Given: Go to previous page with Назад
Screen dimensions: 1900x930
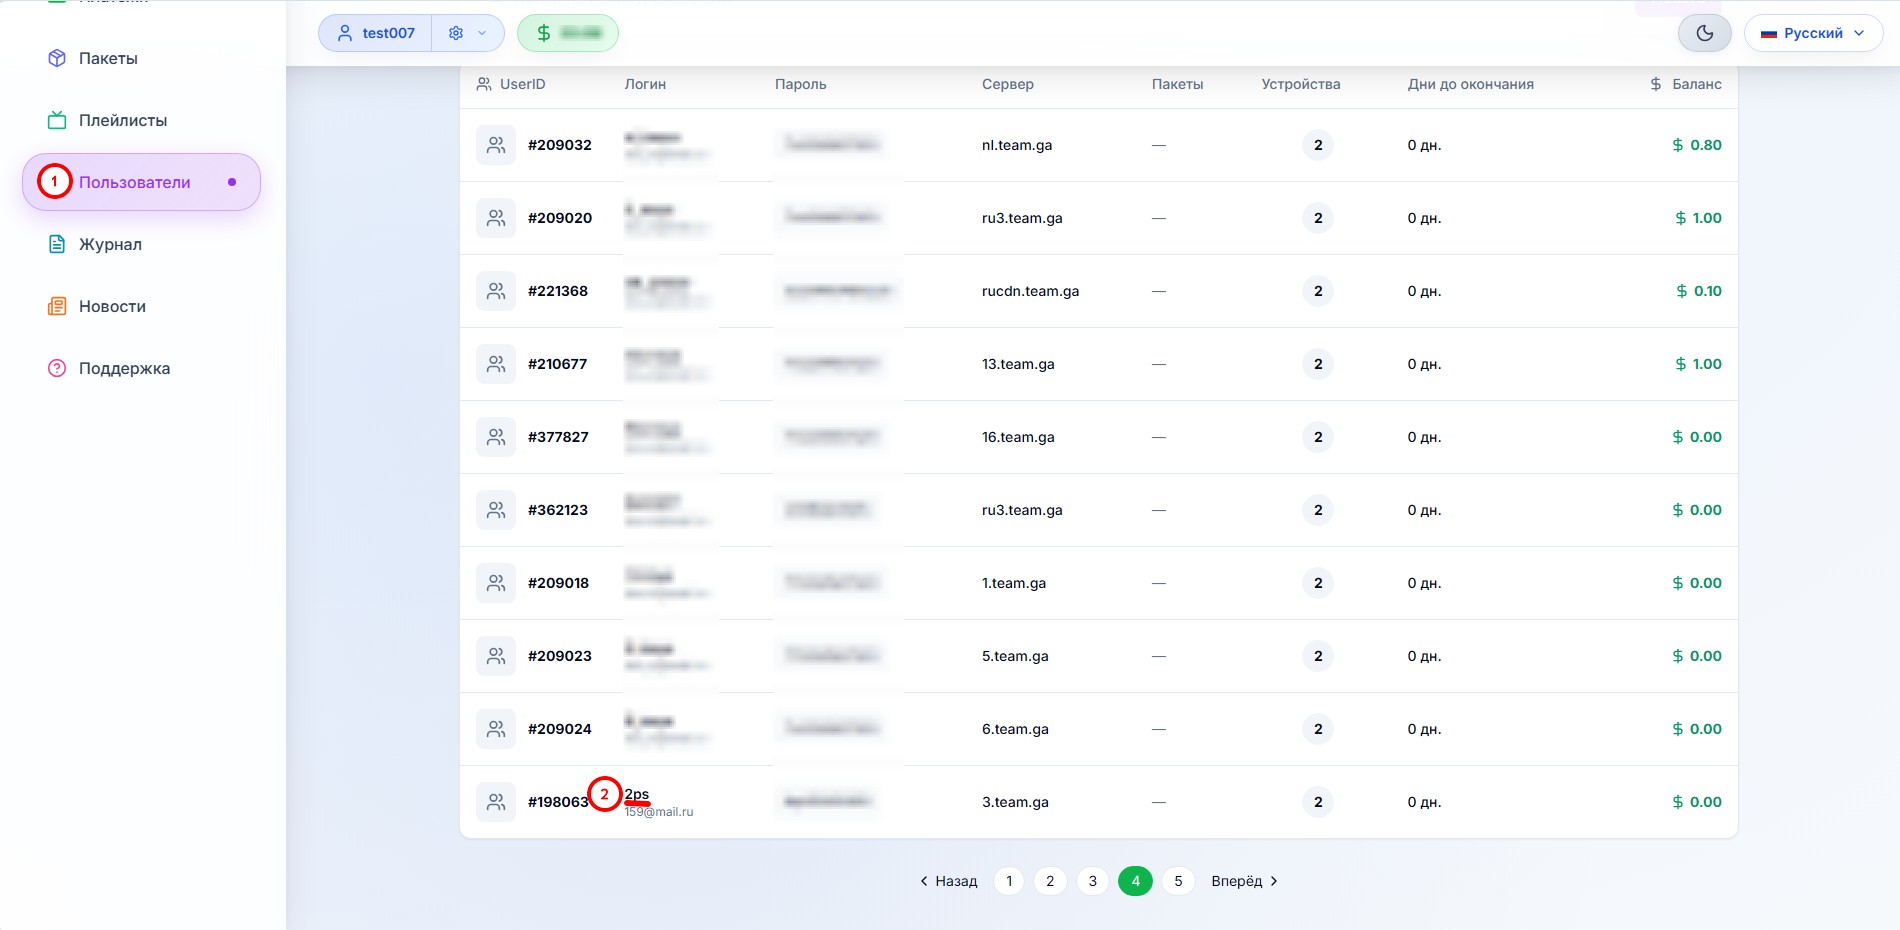Looking at the screenshot, I should [x=948, y=881].
